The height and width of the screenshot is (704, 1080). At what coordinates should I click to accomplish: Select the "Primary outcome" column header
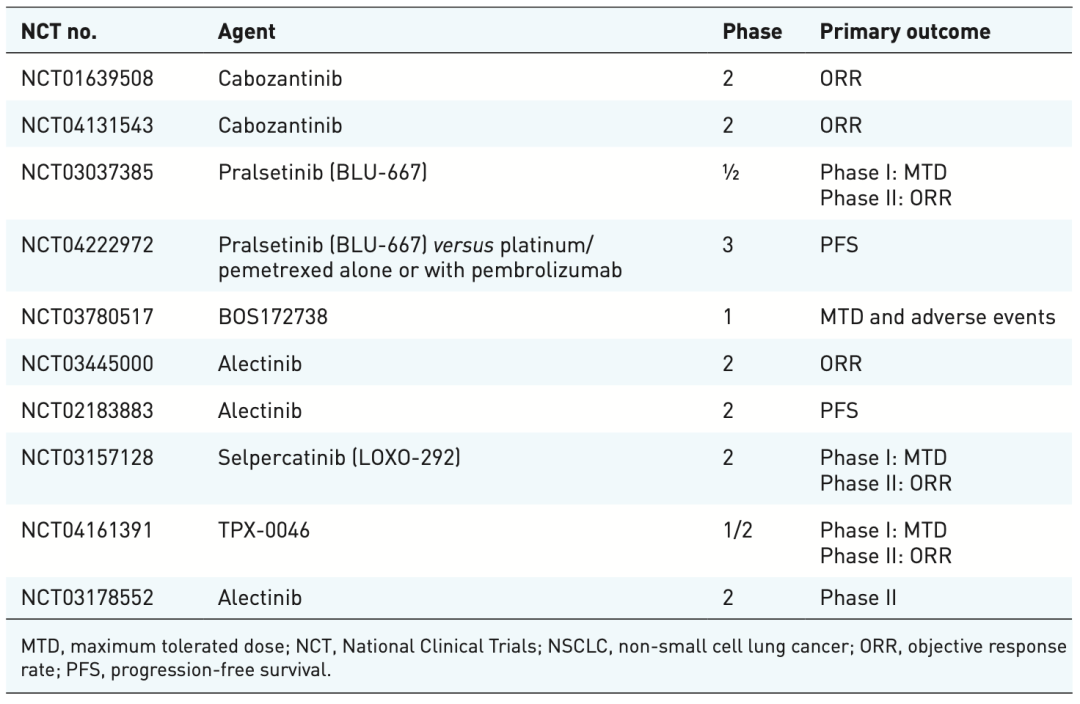point(905,31)
